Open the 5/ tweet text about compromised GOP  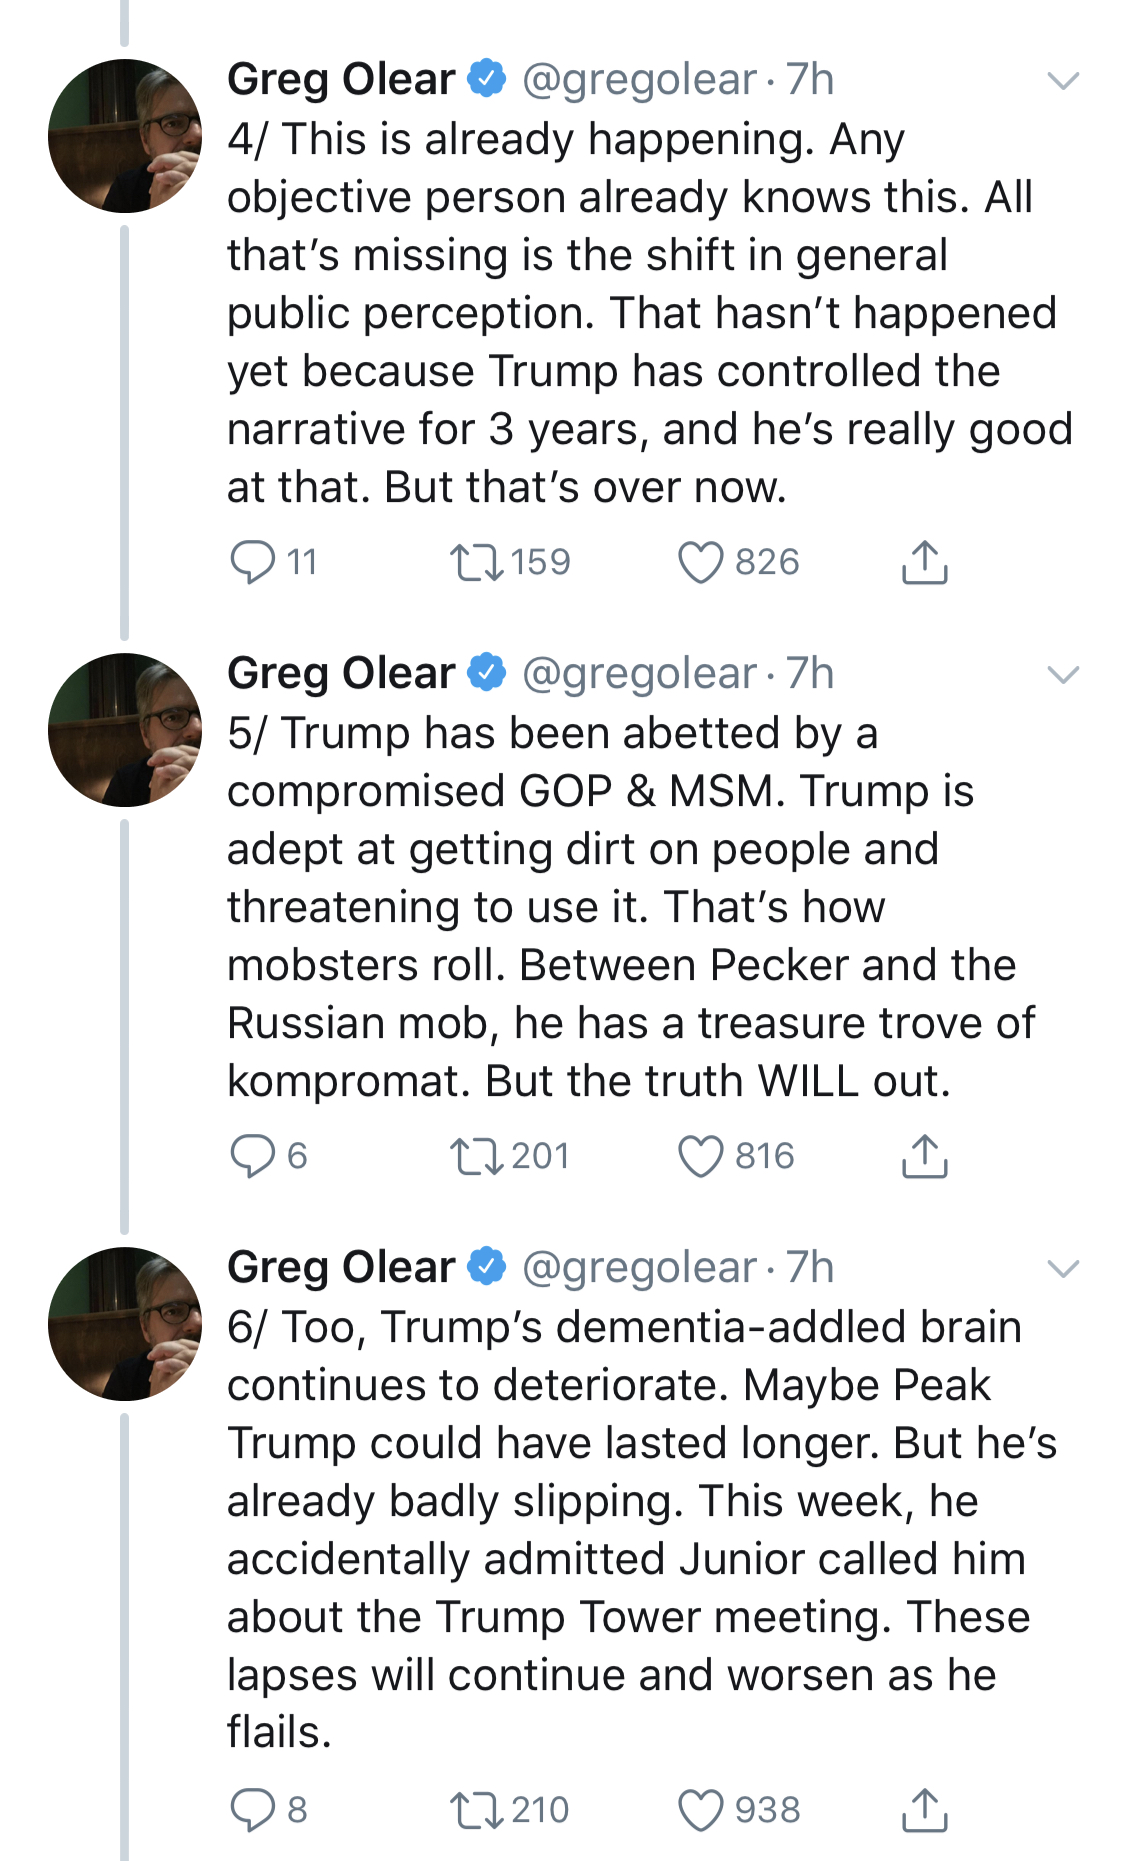(x=631, y=907)
